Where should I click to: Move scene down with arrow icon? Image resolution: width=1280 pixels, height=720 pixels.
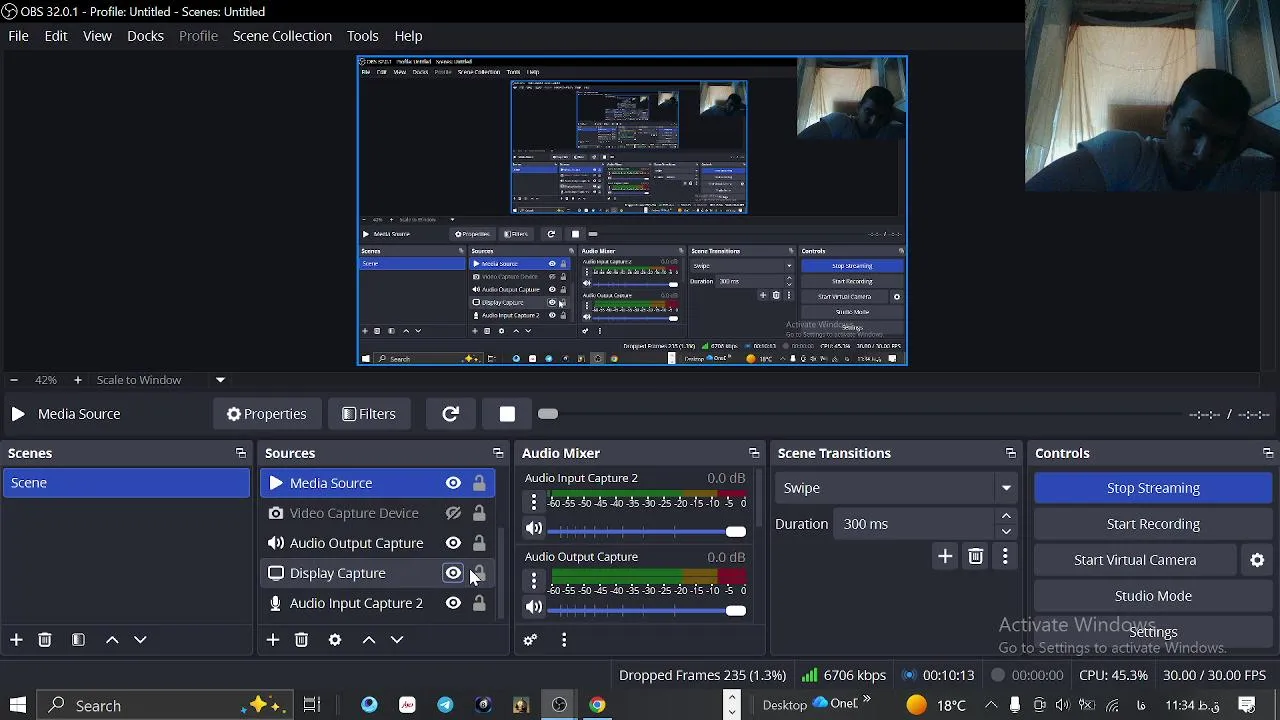pos(140,640)
